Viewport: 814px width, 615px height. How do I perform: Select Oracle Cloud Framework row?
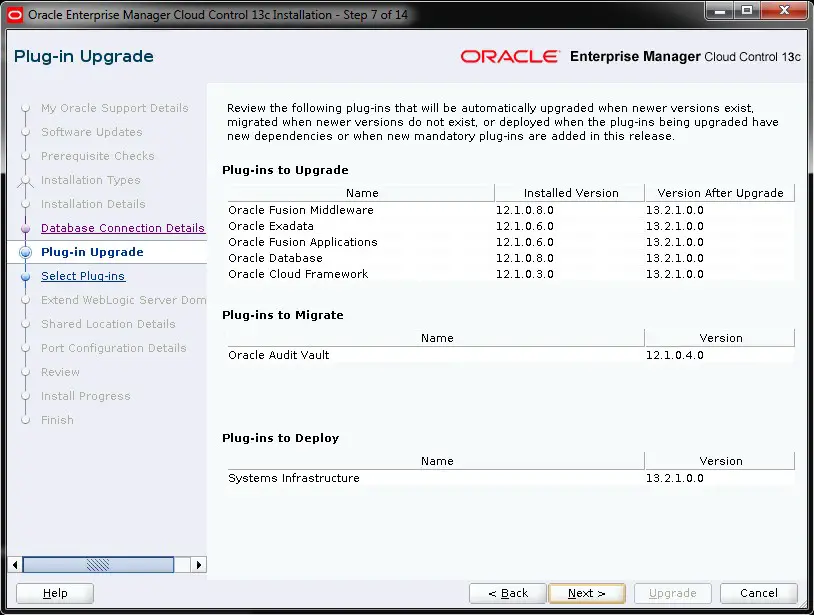tap(511, 274)
